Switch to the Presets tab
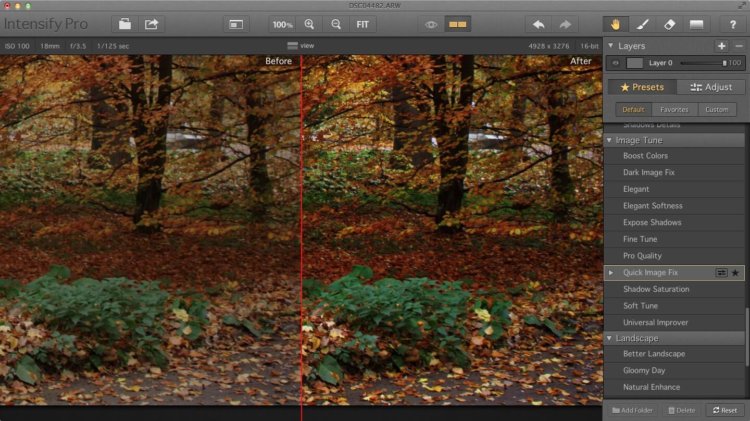 point(642,87)
